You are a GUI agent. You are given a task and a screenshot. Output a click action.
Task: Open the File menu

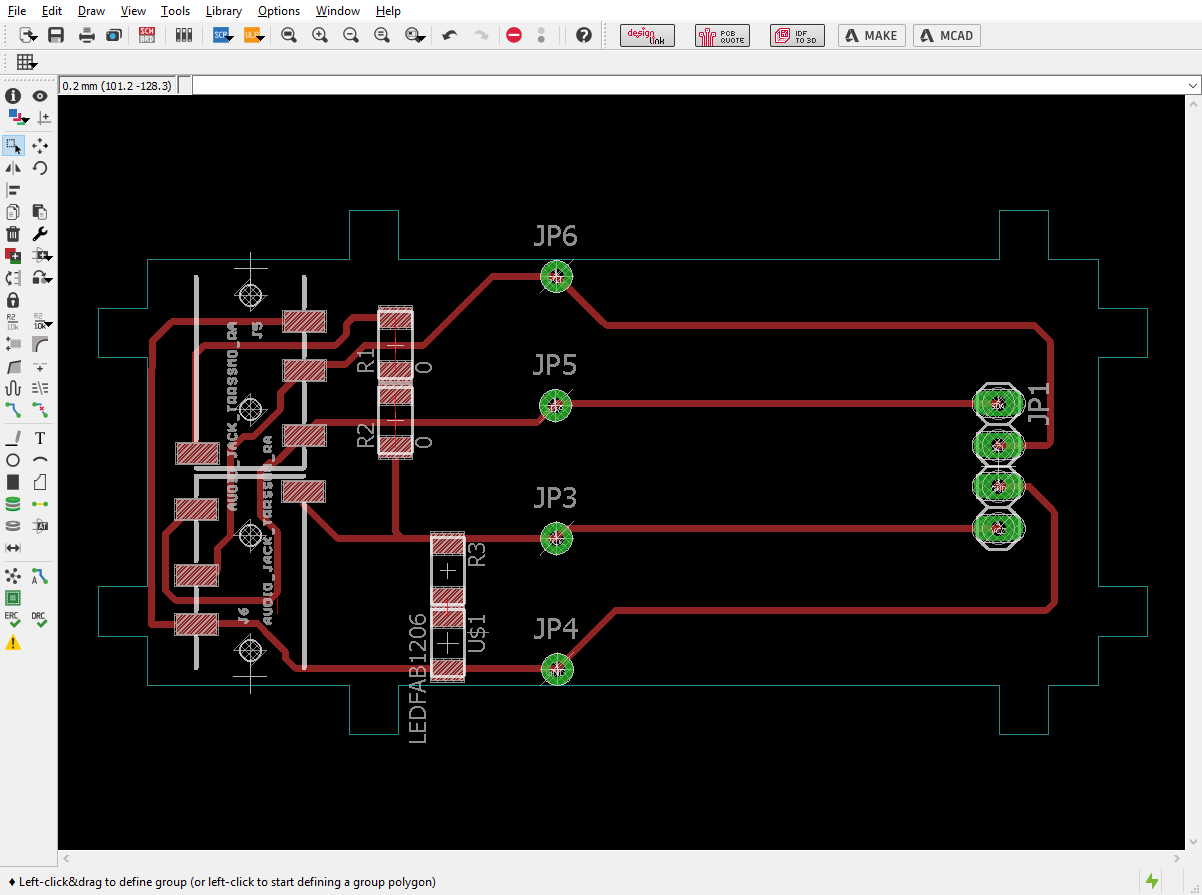17,11
